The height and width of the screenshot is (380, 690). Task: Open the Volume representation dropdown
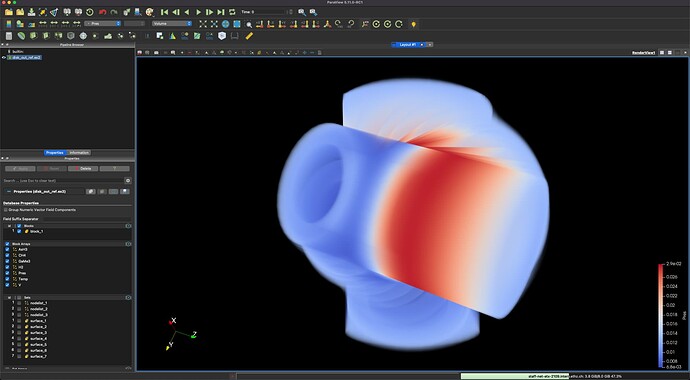tap(172, 24)
